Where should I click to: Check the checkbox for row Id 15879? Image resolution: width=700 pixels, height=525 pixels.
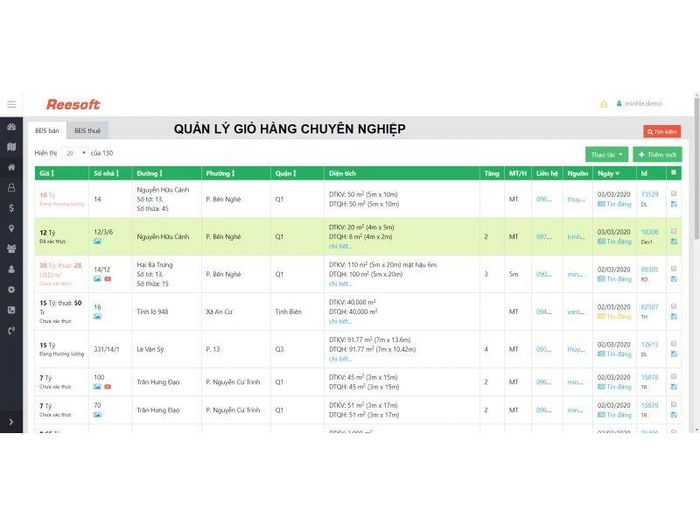pos(674,404)
